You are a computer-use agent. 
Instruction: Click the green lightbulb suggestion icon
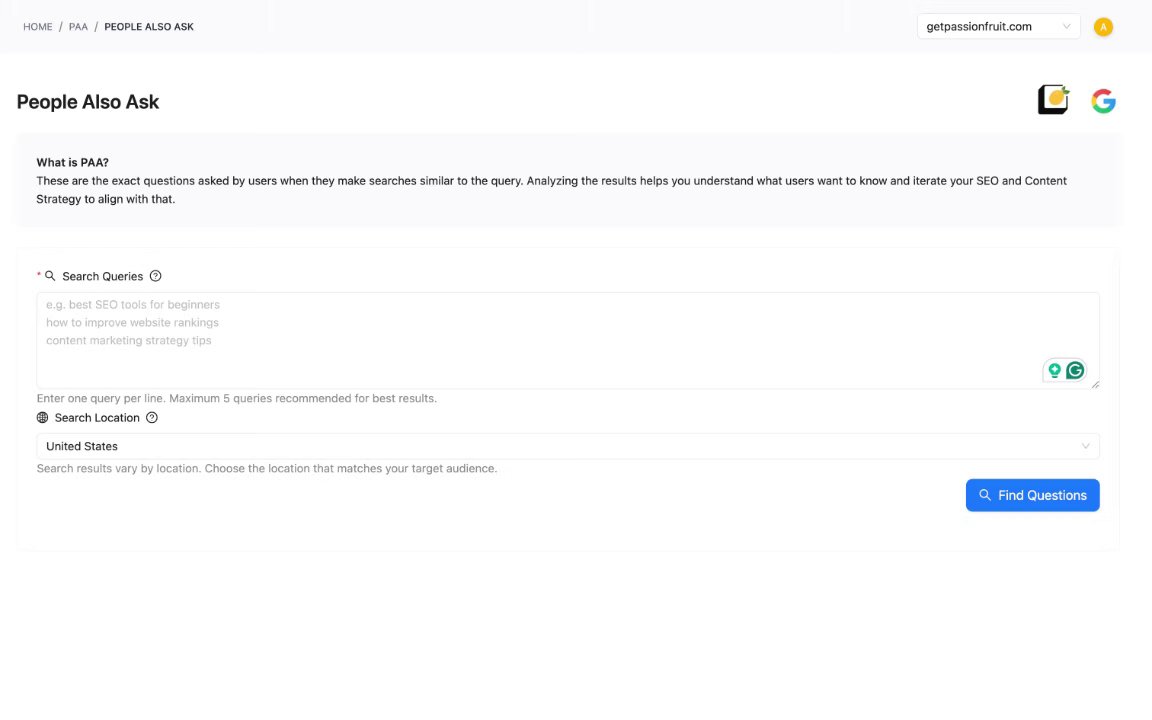coord(1054,370)
